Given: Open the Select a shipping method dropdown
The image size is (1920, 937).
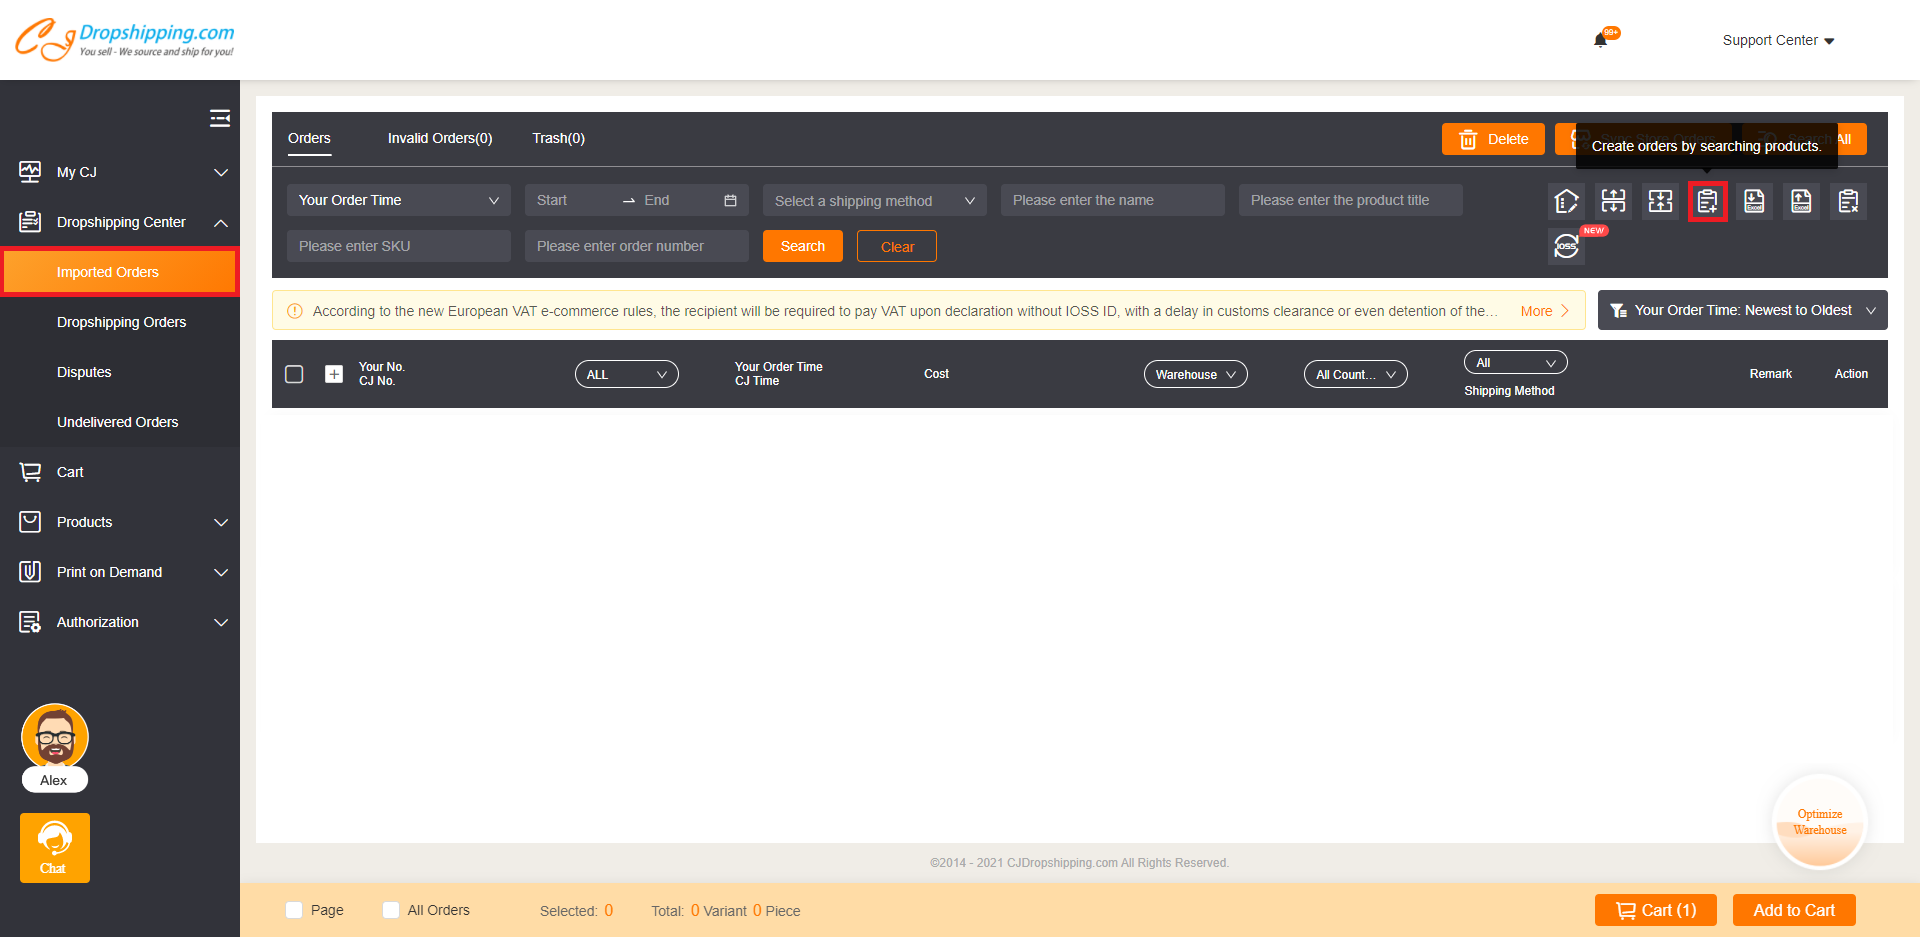Looking at the screenshot, I should [x=873, y=200].
